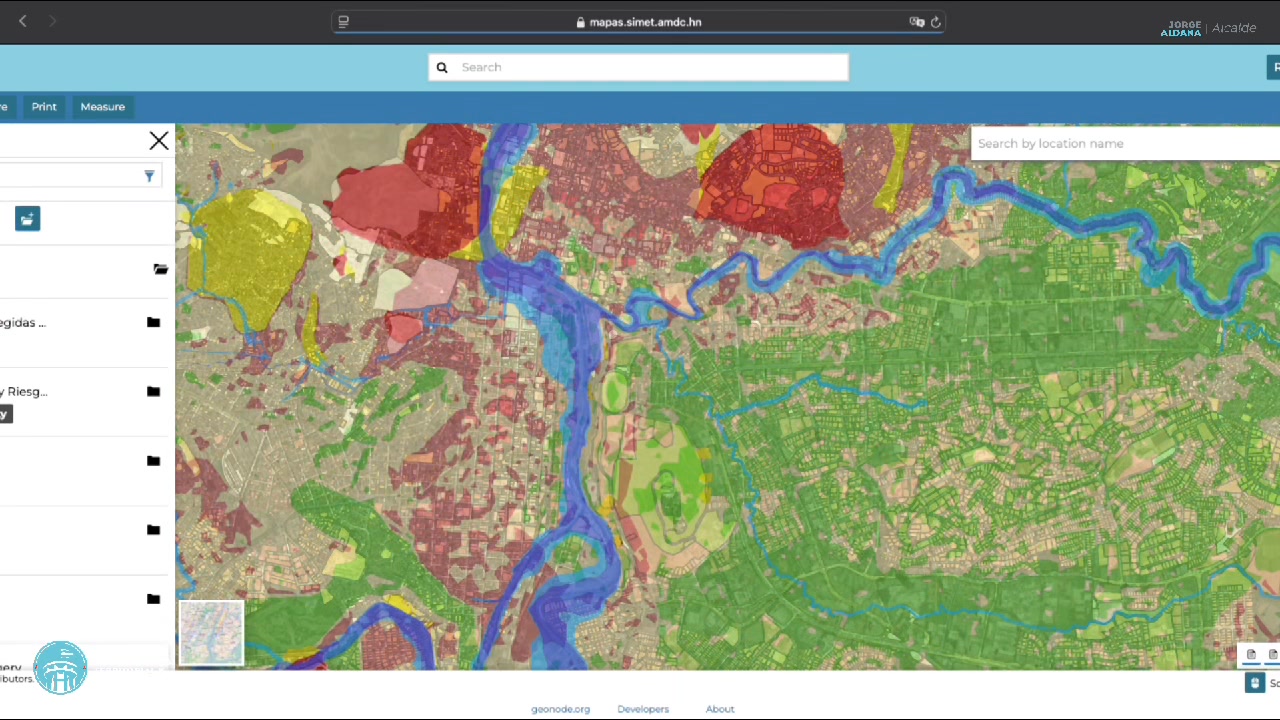This screenshot has width=1280, height=720.
Task: Click the page settings icon left of the URL
Action: 343,22
